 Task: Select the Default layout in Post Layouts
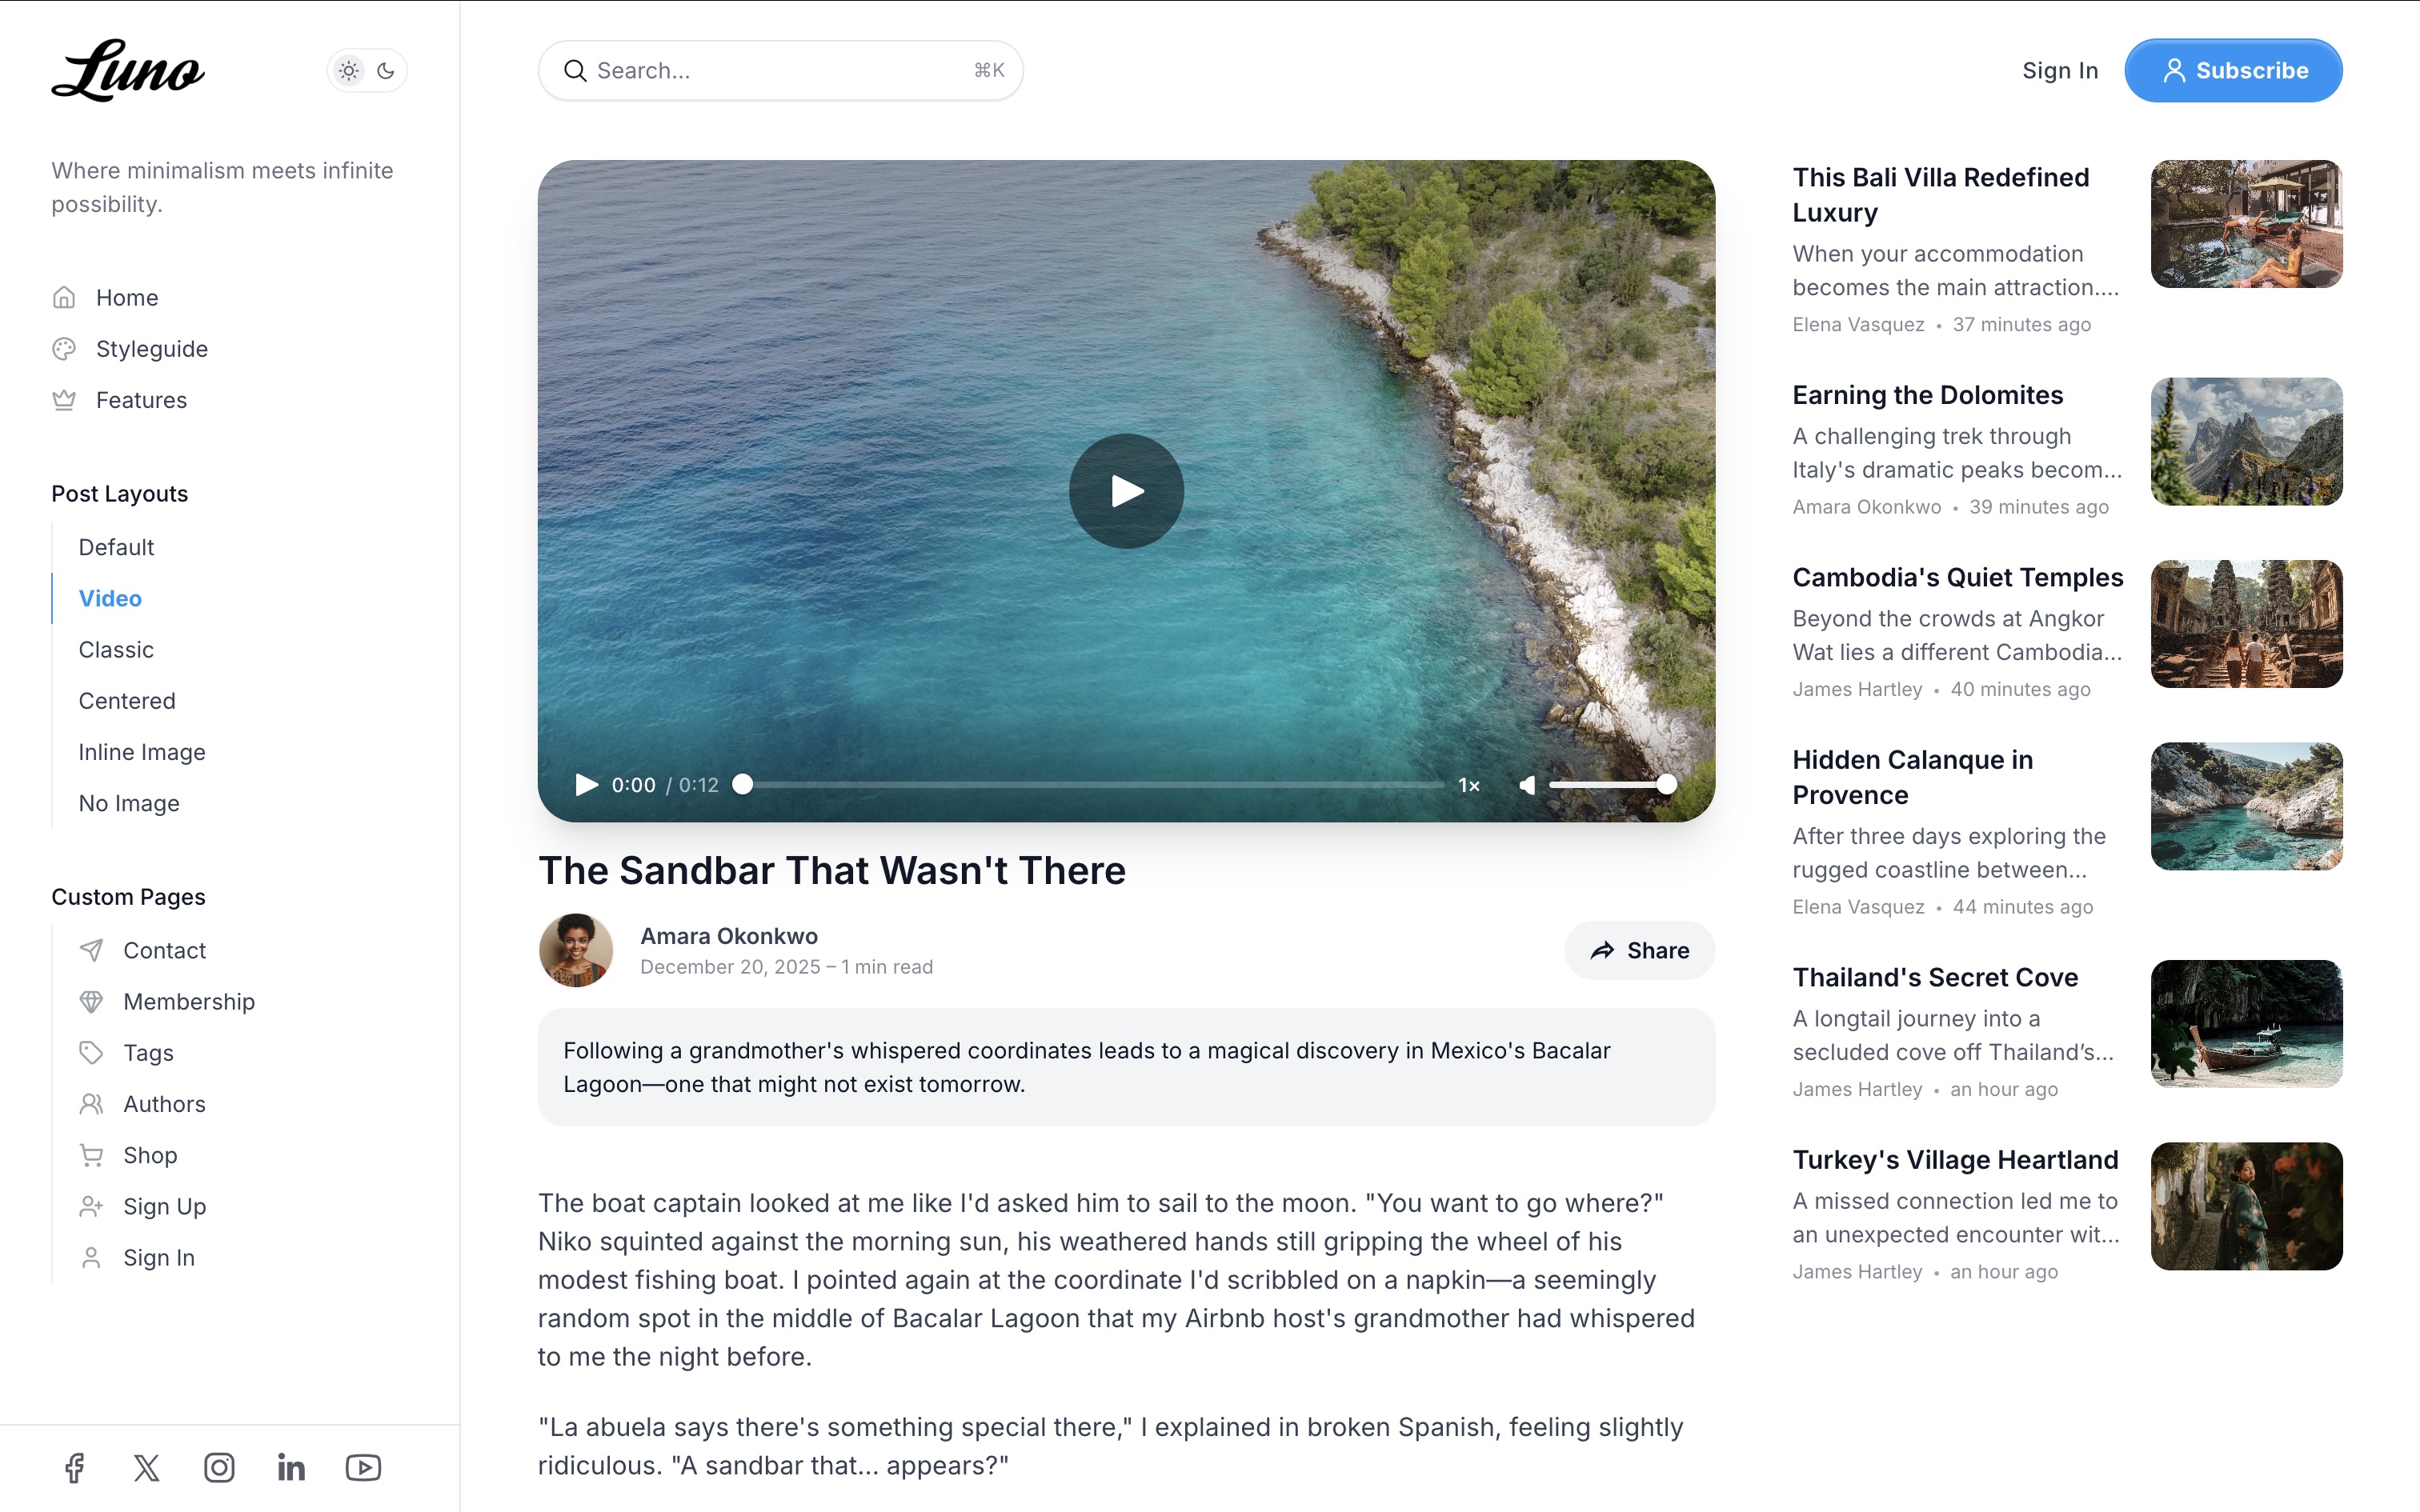pos(115,547)
